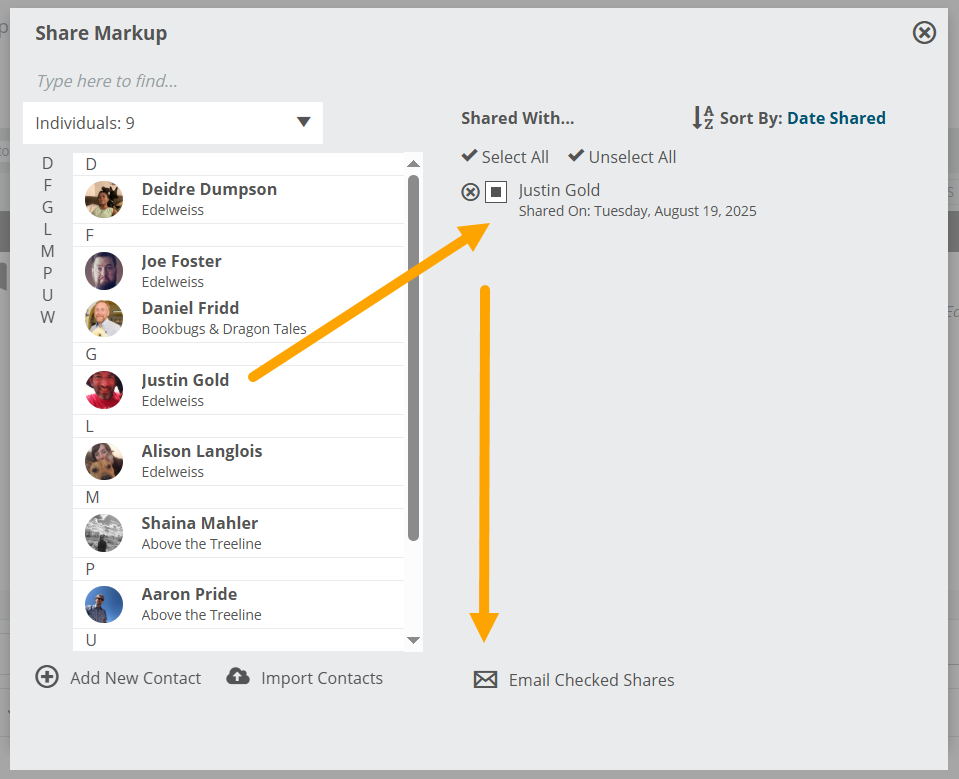This screenshot has height=779, width=959.
Task: Click the contact list vertical scrollbar
Action: 413,358
